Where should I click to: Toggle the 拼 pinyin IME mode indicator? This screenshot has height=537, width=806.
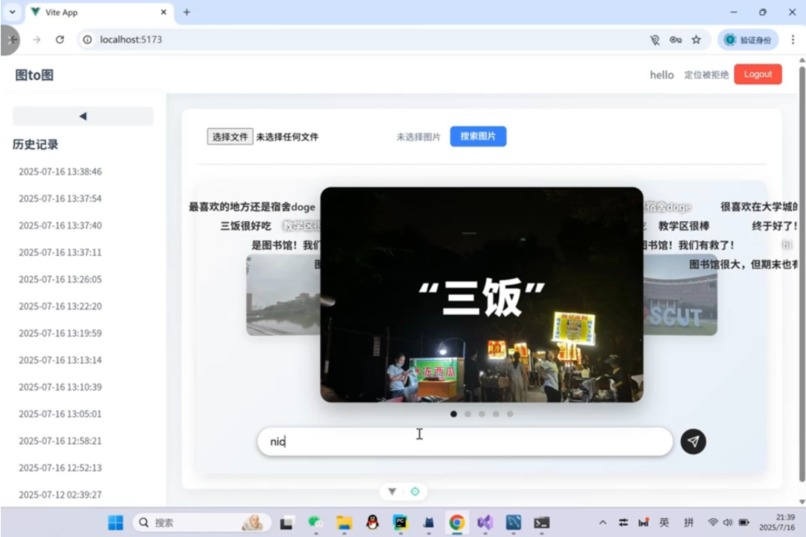689,523
